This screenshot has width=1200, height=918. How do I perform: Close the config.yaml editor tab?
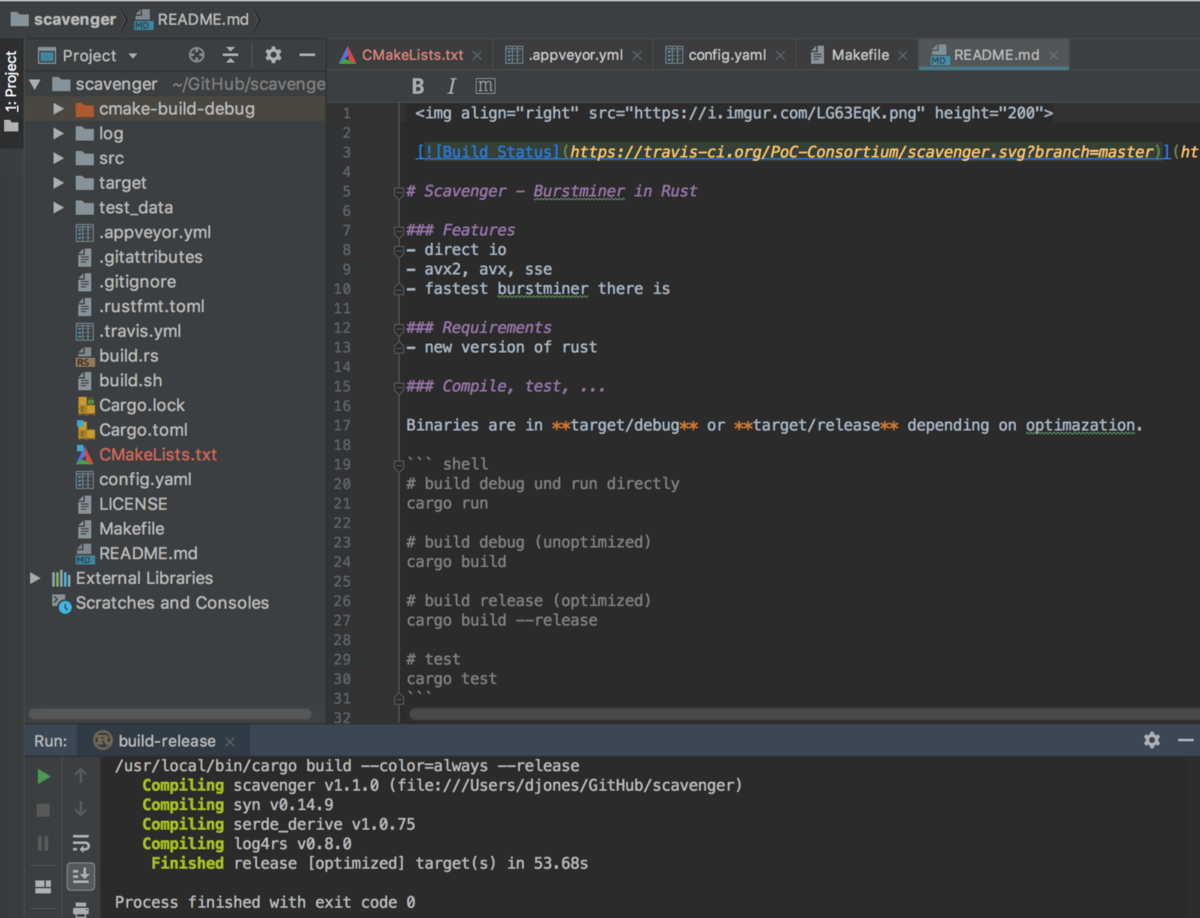coord(780,56)
